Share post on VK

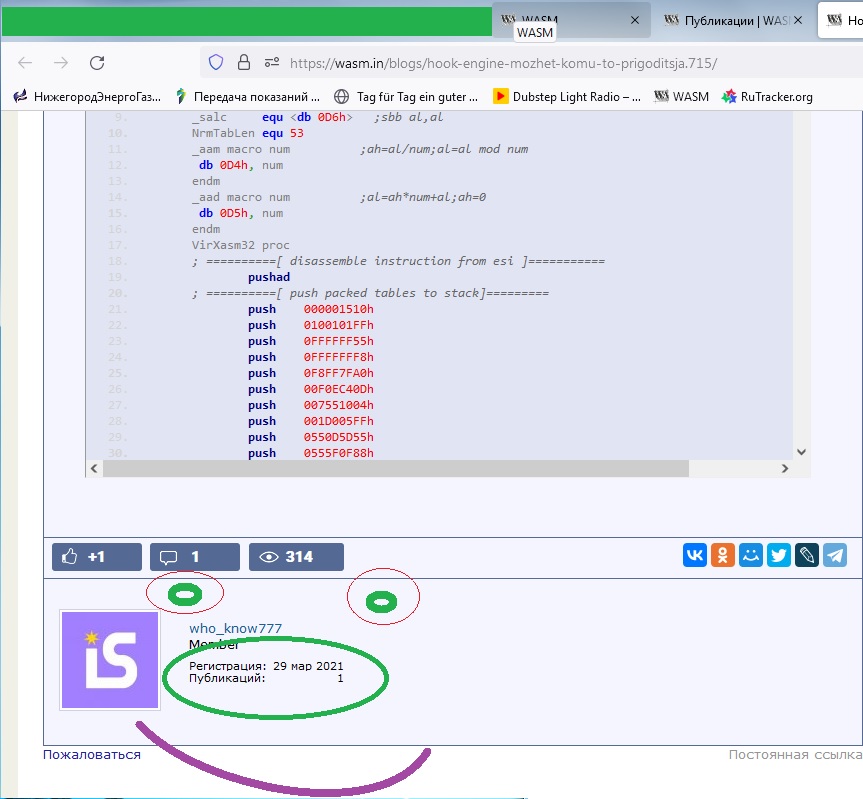(695, 556)
